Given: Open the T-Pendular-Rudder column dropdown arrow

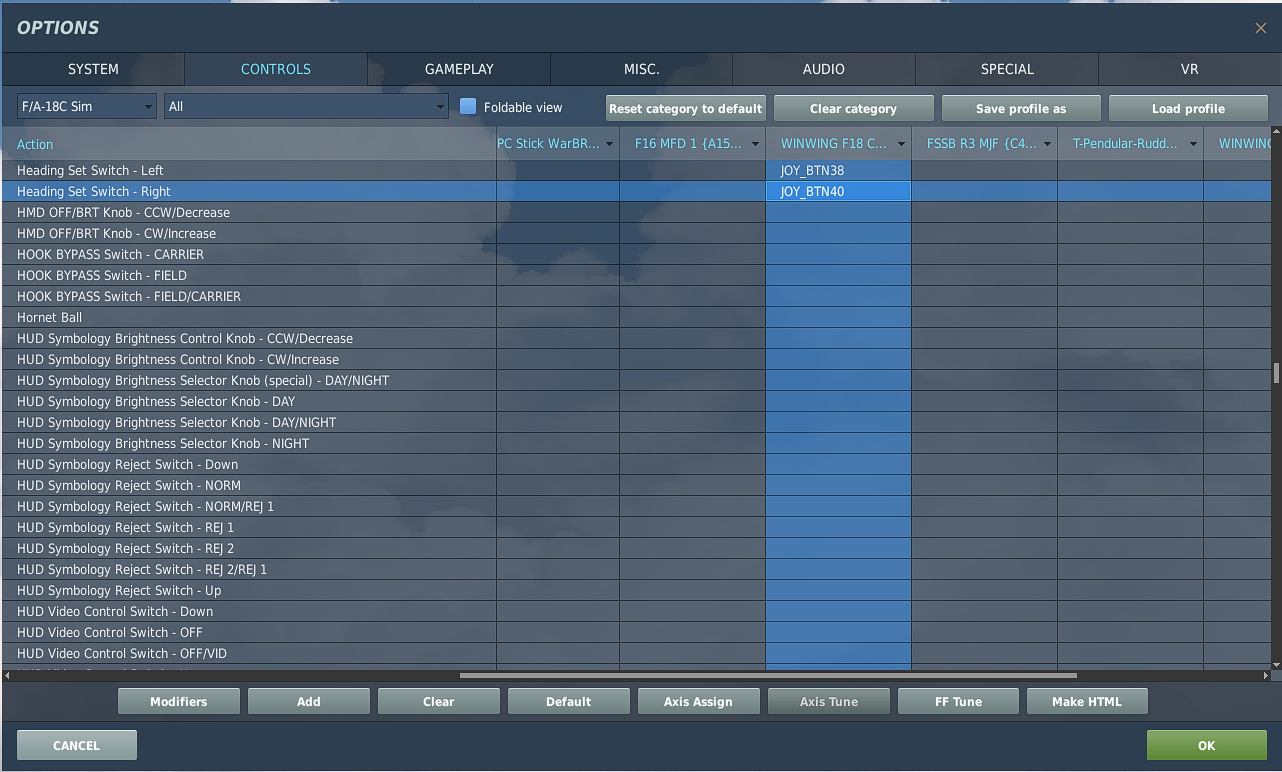Looking at the screenshot, I should (x=1193, y=144).
